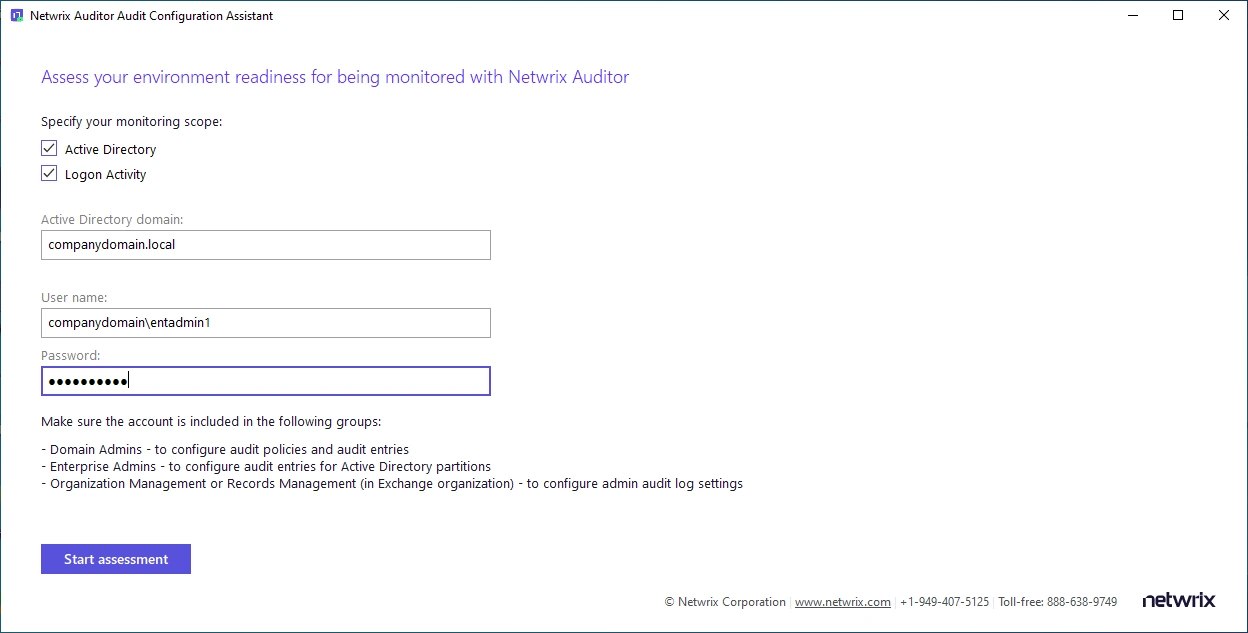Maximize the Netwrix Auditor window
Image resolution: width=1248 pixels, height=633 pixels.
tap(1177, 15)
